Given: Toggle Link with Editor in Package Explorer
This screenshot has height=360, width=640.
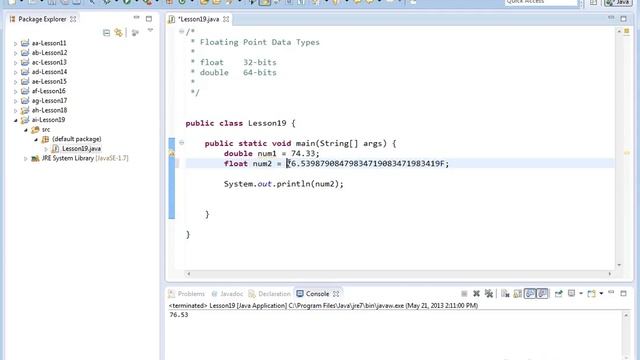Looking at the screenshot, I should click(119, 33).
